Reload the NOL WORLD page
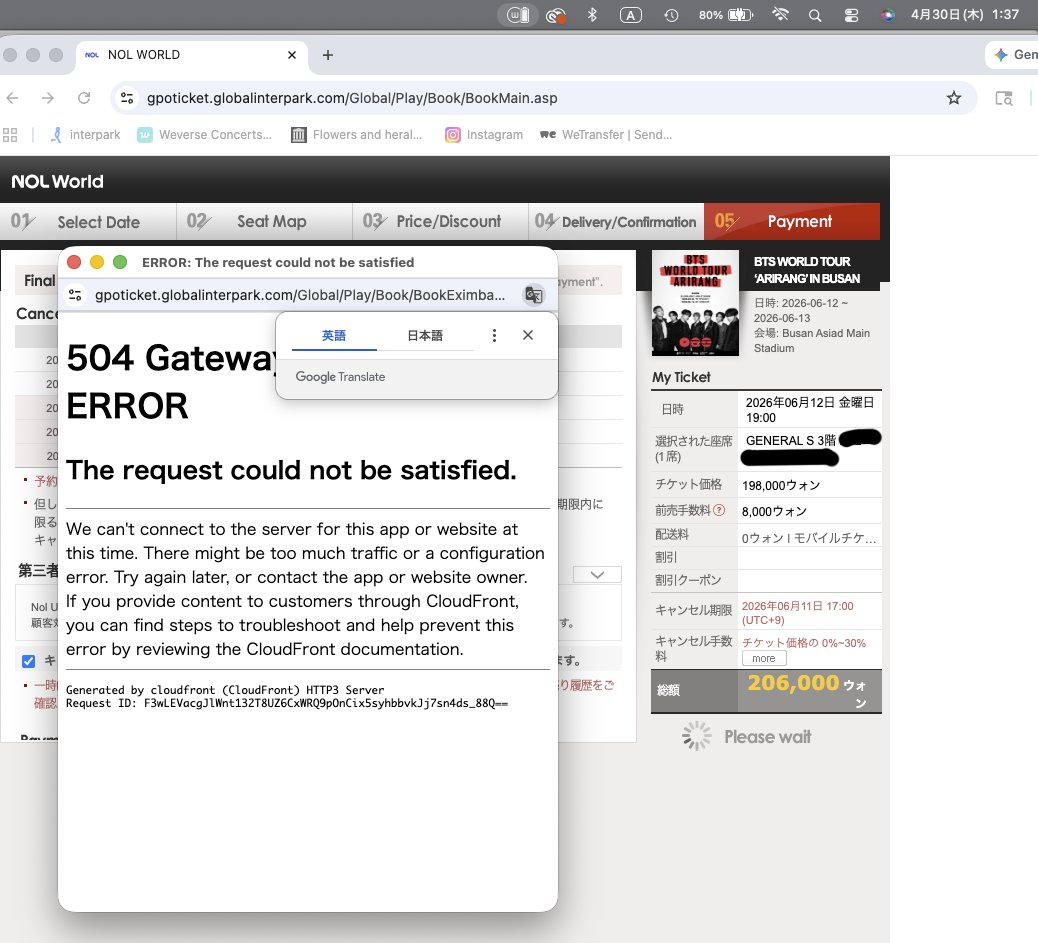Screen dimensions: 1038x943 pos(84,98)
